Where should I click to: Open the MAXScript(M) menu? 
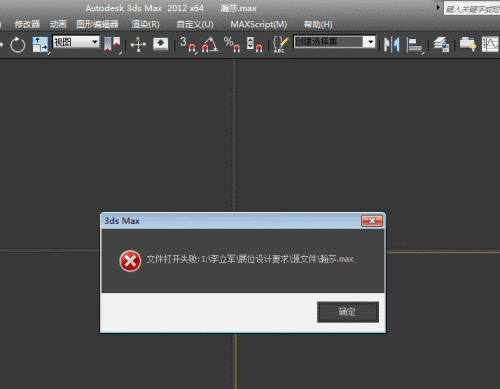(x=259, y=24)
